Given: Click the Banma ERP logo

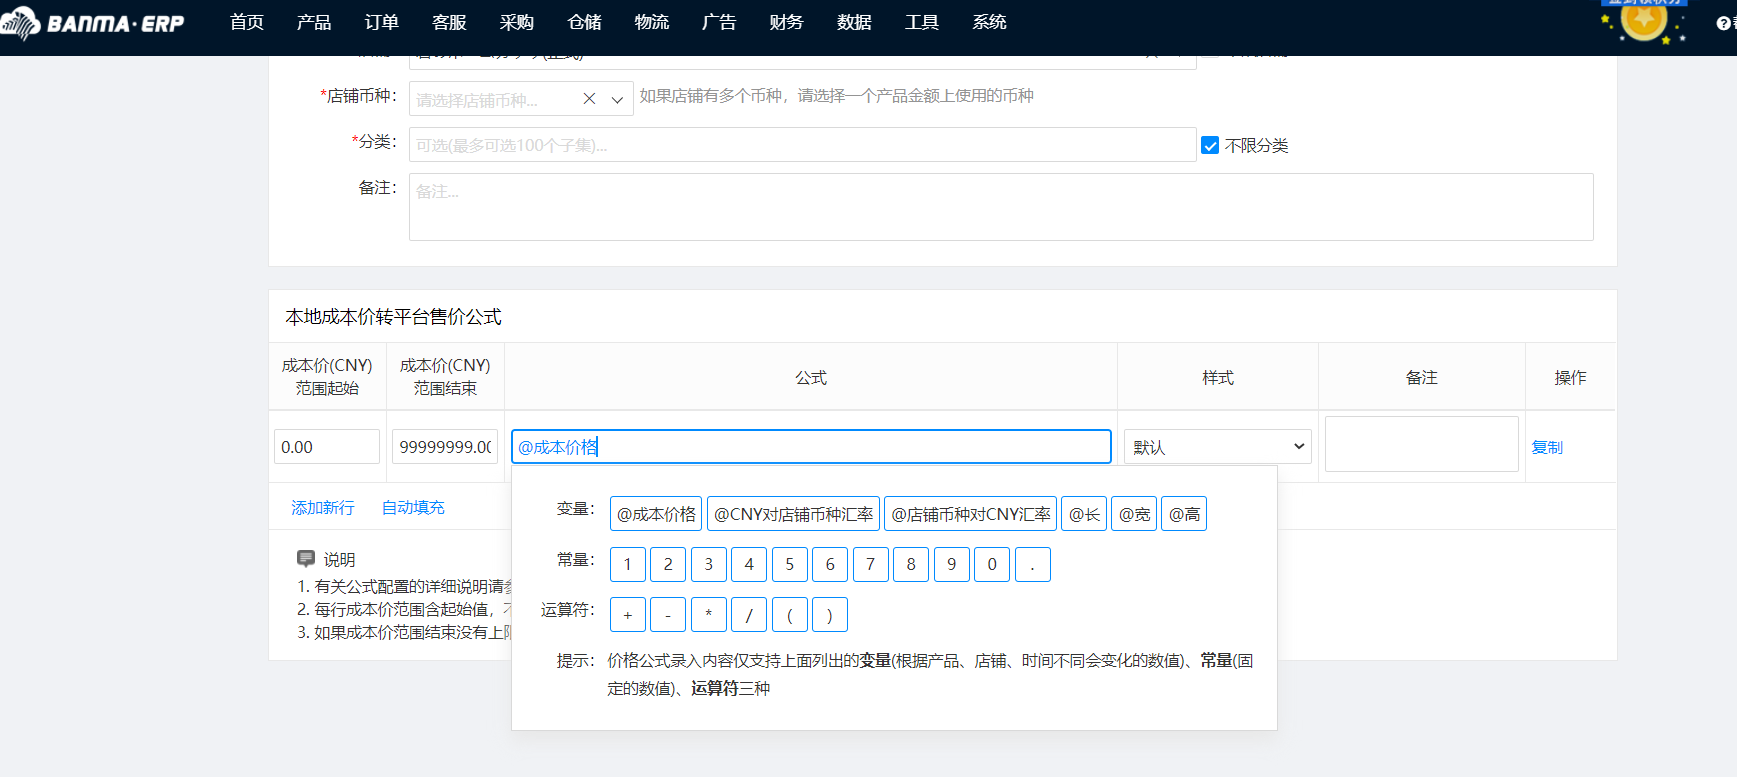Looking at the screenshot, I should click(x=92, y=22).
